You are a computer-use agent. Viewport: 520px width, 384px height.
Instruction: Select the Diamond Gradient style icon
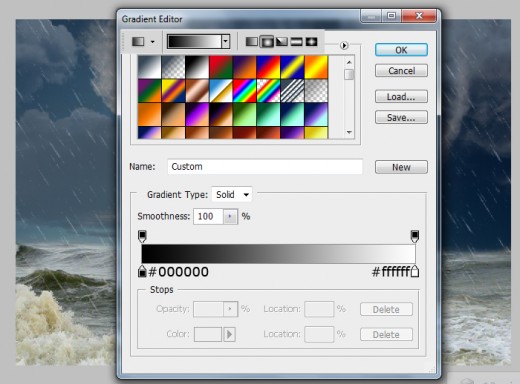[311, 42]
